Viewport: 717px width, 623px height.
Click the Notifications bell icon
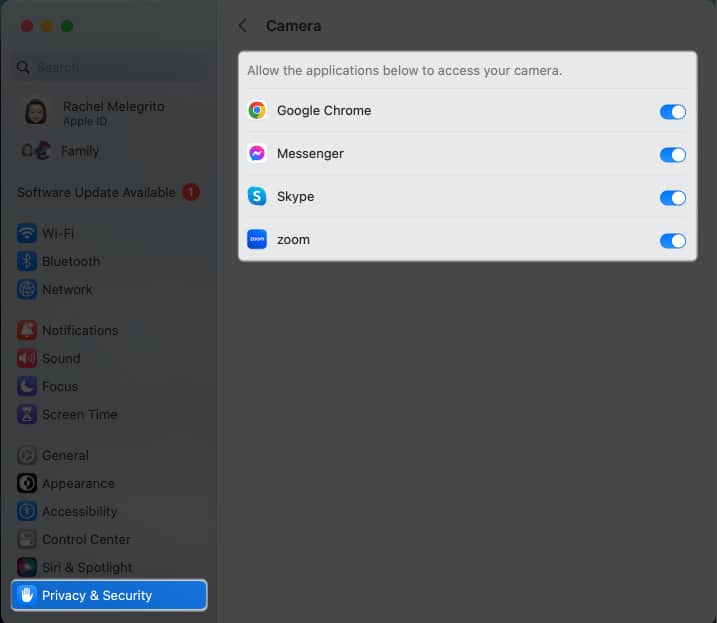(27, 330)
